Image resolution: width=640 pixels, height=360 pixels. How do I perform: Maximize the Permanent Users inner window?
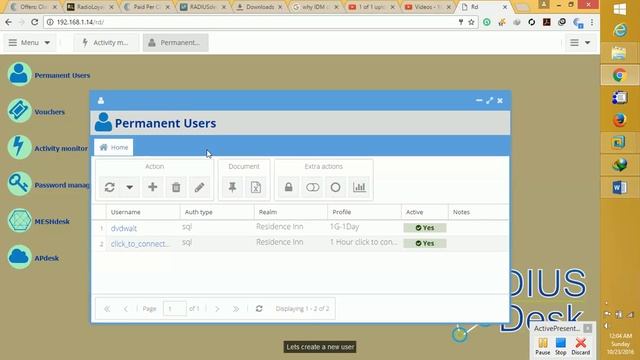coord(489,100)
